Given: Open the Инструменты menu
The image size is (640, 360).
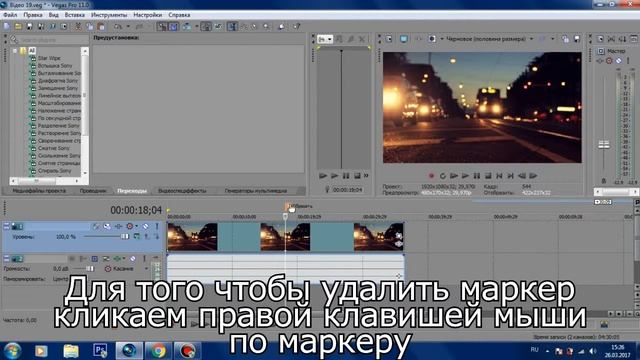Looking at the screenshot, I should [109, 15].
